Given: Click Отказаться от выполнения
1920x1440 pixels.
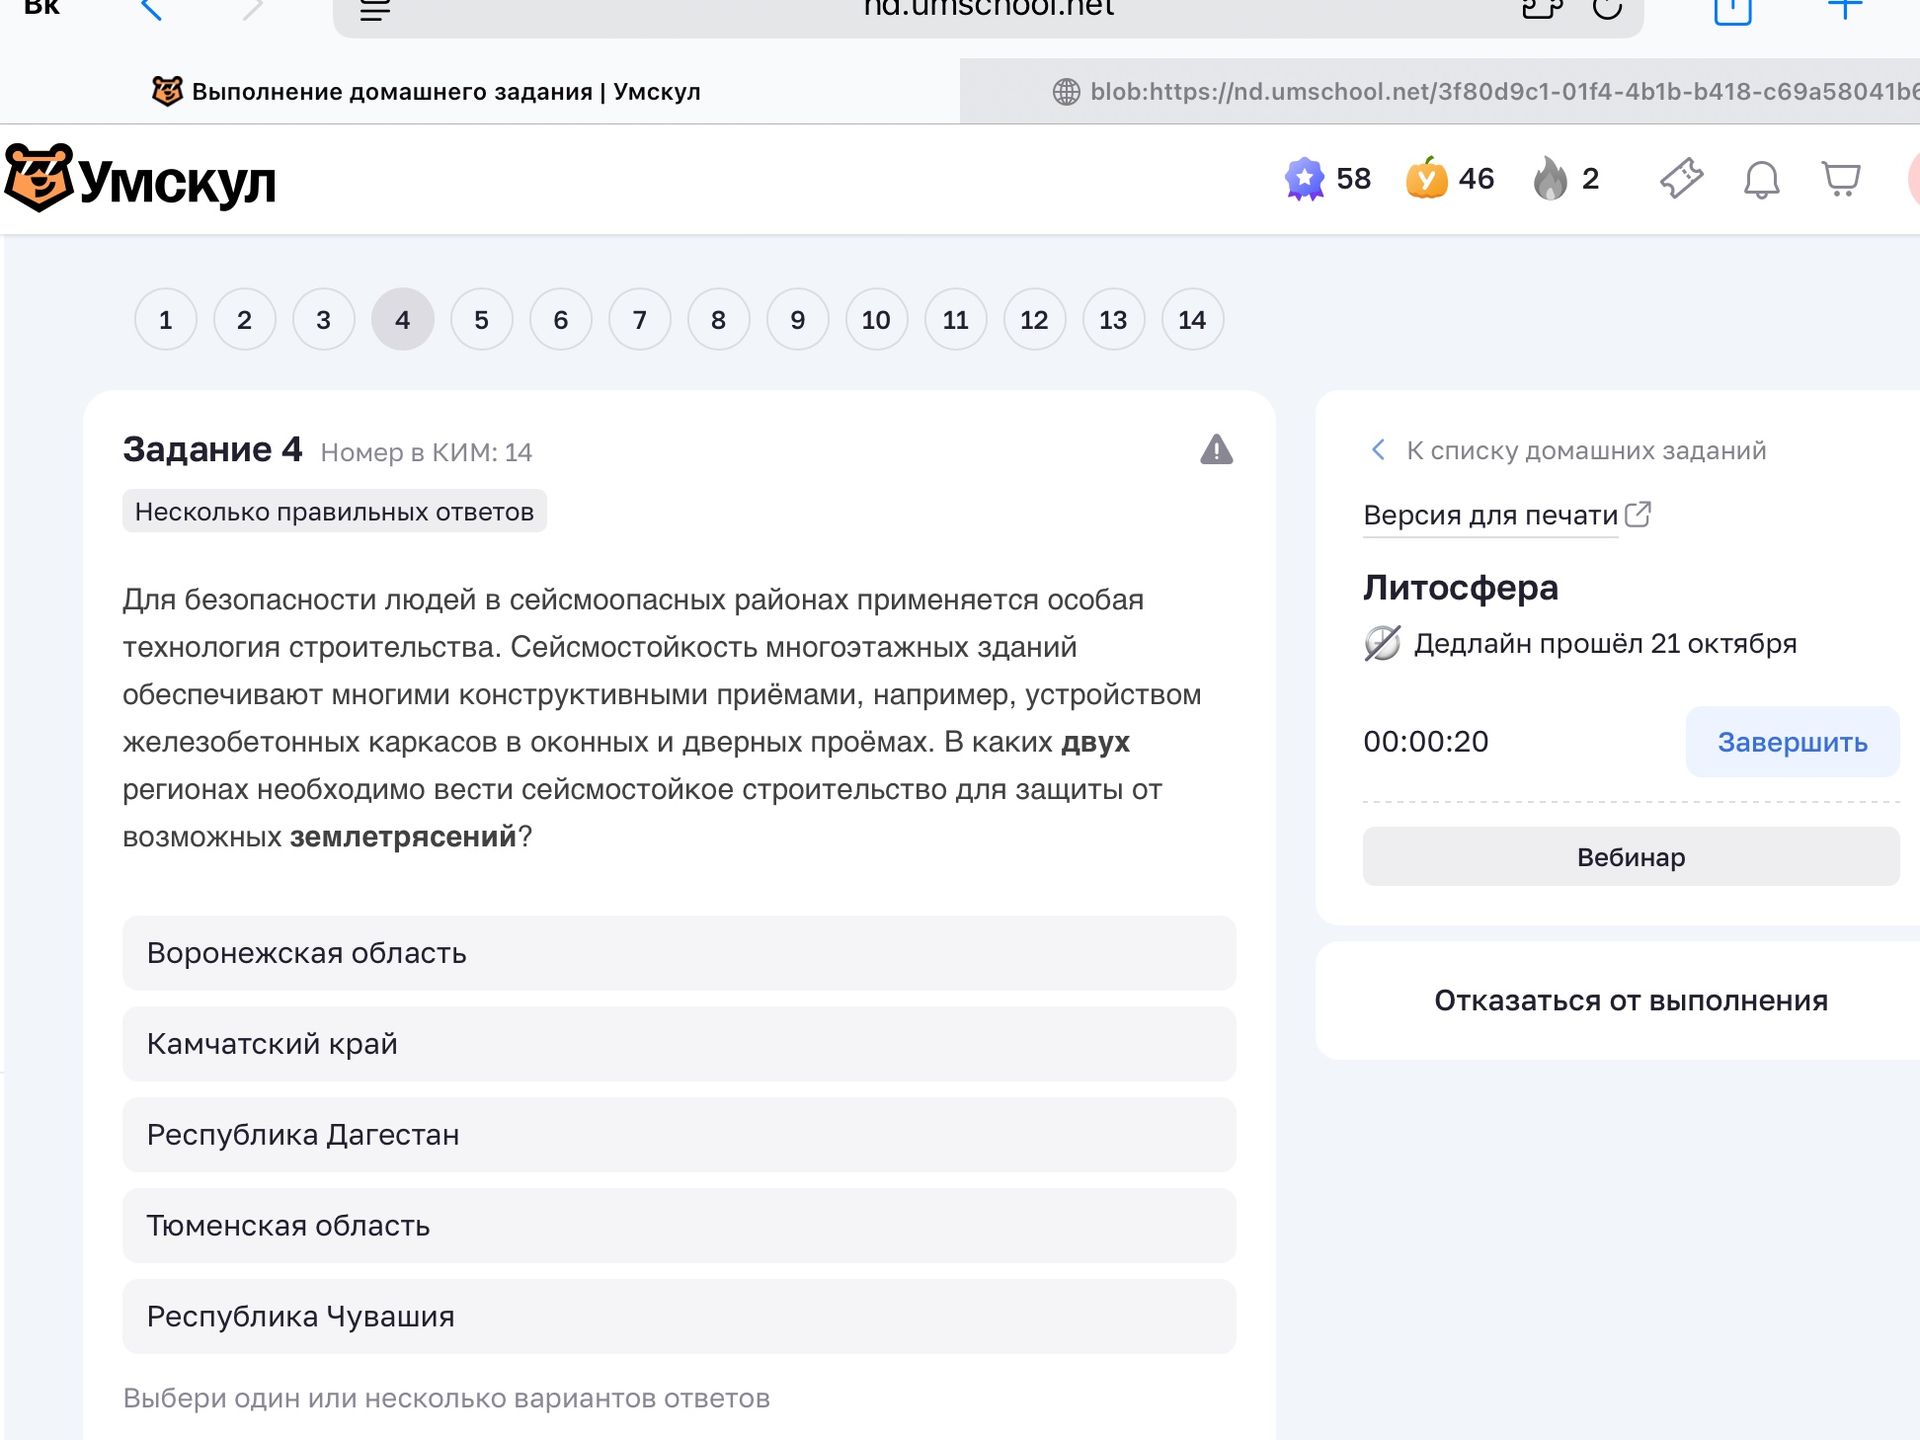Looking at the screenshot, I should click(x=1630, y=1000).
